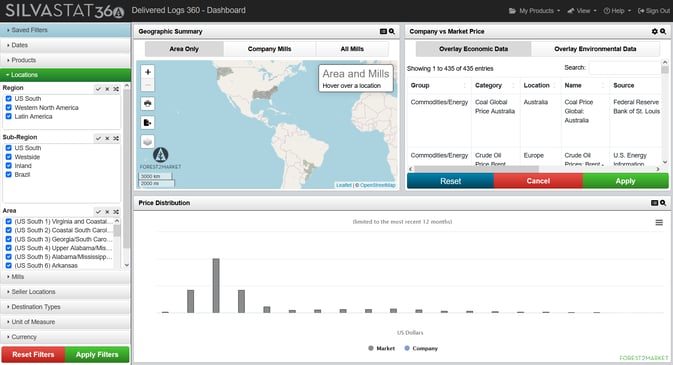This screenshot has height=365, width=673.
Task: Click the blue Reset button
Action: pos(450,181)
